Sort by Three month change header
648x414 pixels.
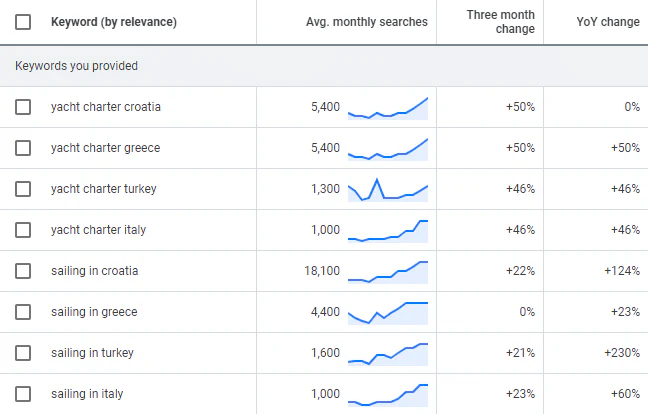click(500, 22)
